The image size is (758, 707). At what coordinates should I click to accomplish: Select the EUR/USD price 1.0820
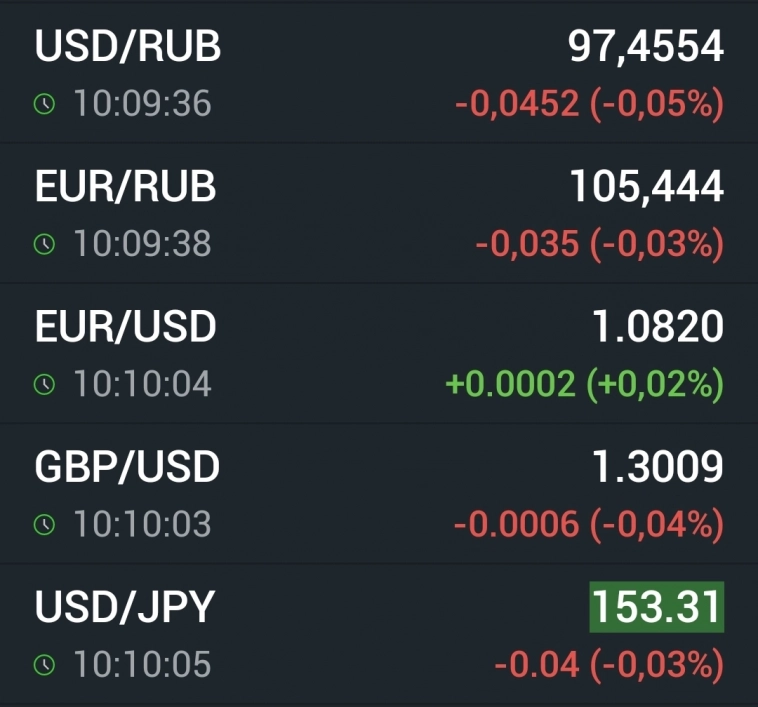point(656,327)
